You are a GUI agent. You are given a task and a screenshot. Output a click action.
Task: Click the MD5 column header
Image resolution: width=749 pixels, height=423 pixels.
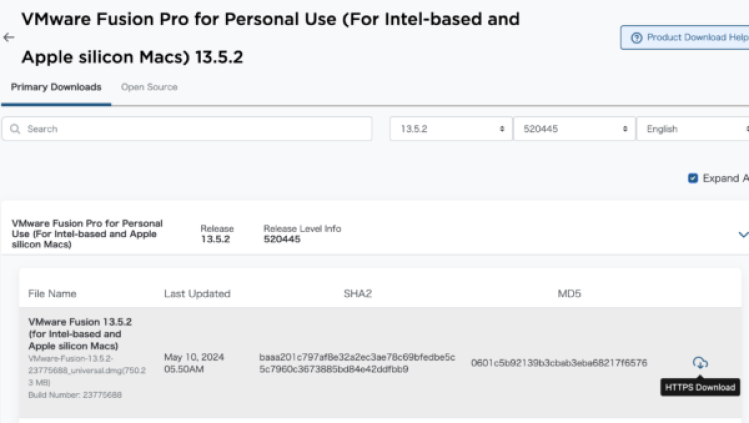(x=570, y=294)
